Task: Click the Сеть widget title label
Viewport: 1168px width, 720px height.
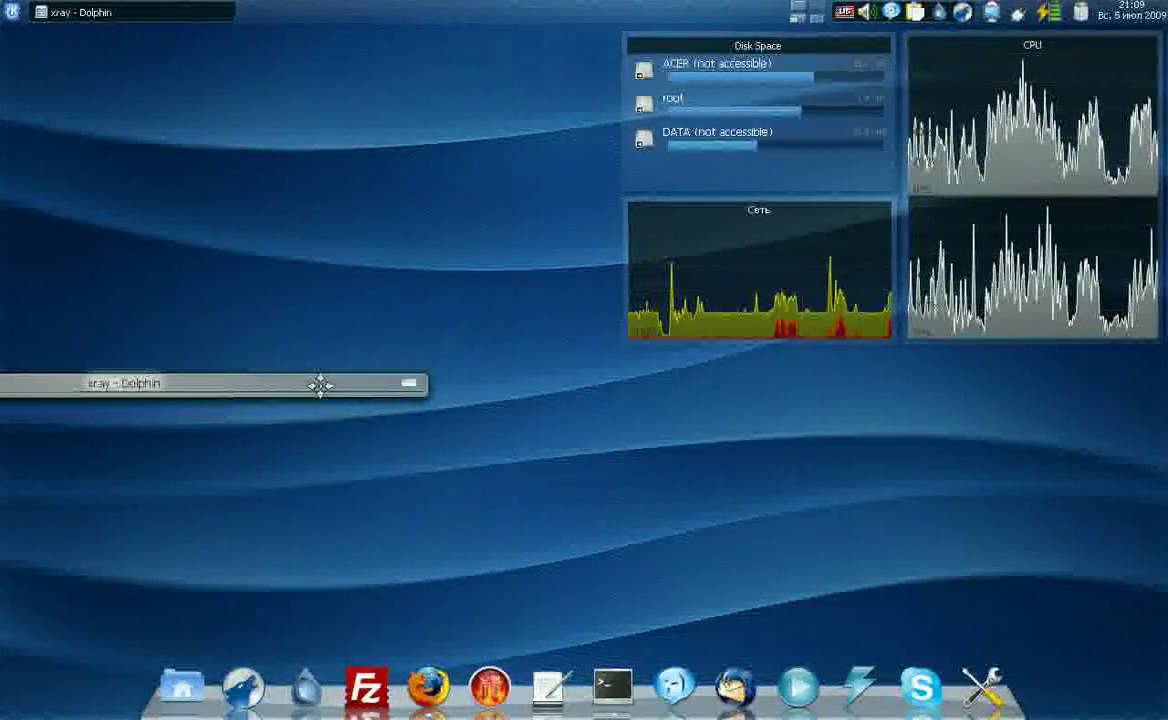Action: pos(758,210)
